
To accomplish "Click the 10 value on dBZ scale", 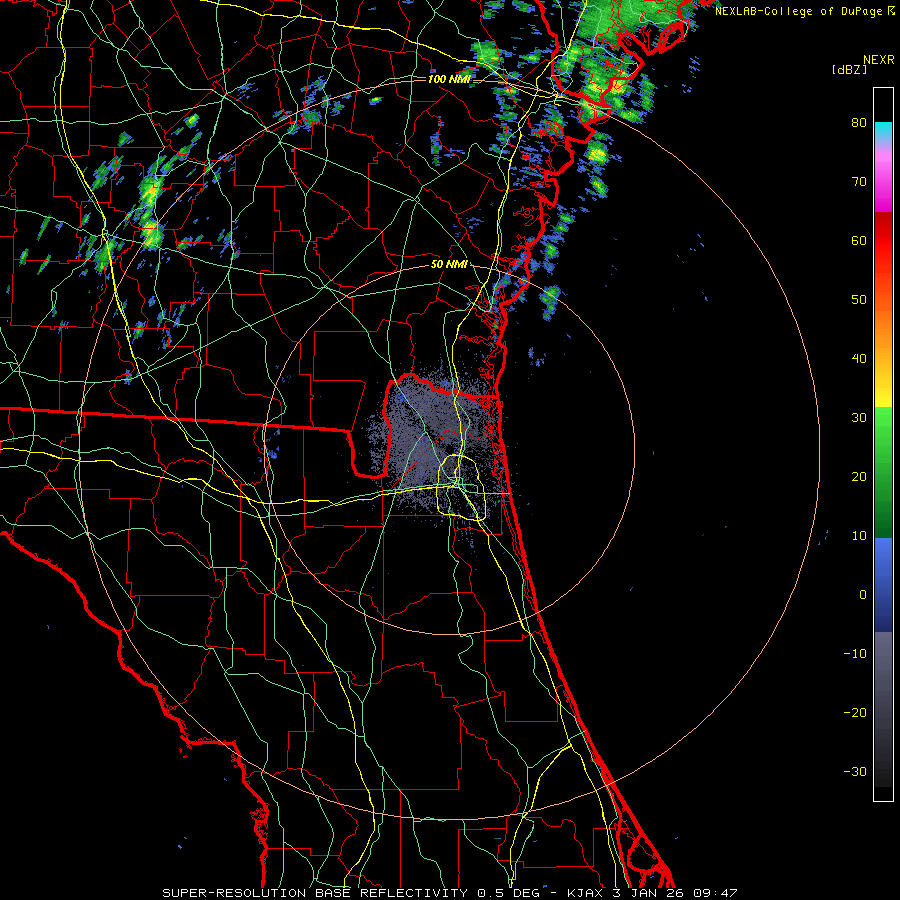I will (859, 536).
